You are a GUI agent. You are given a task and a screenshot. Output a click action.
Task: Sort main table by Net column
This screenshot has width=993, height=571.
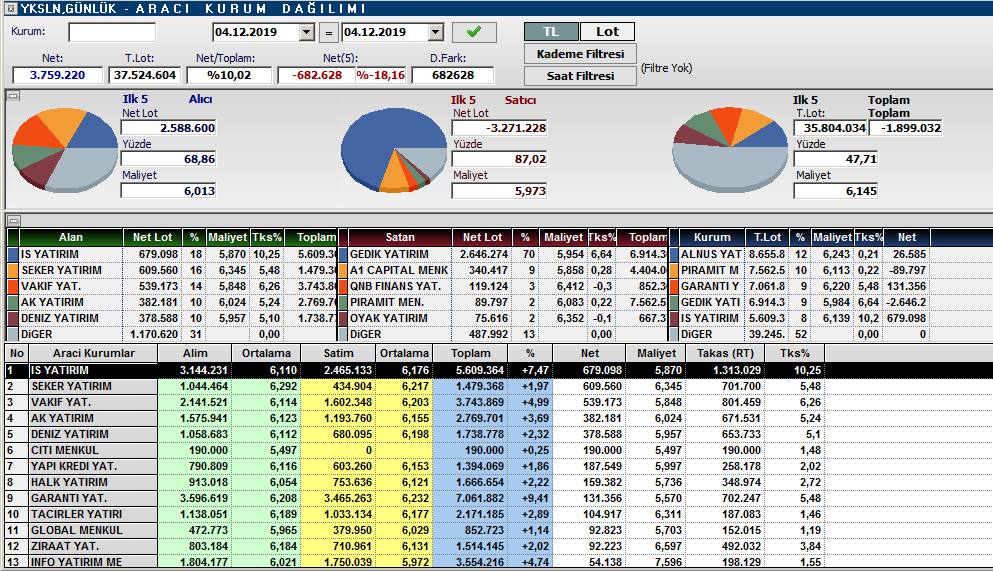point(590,353)
